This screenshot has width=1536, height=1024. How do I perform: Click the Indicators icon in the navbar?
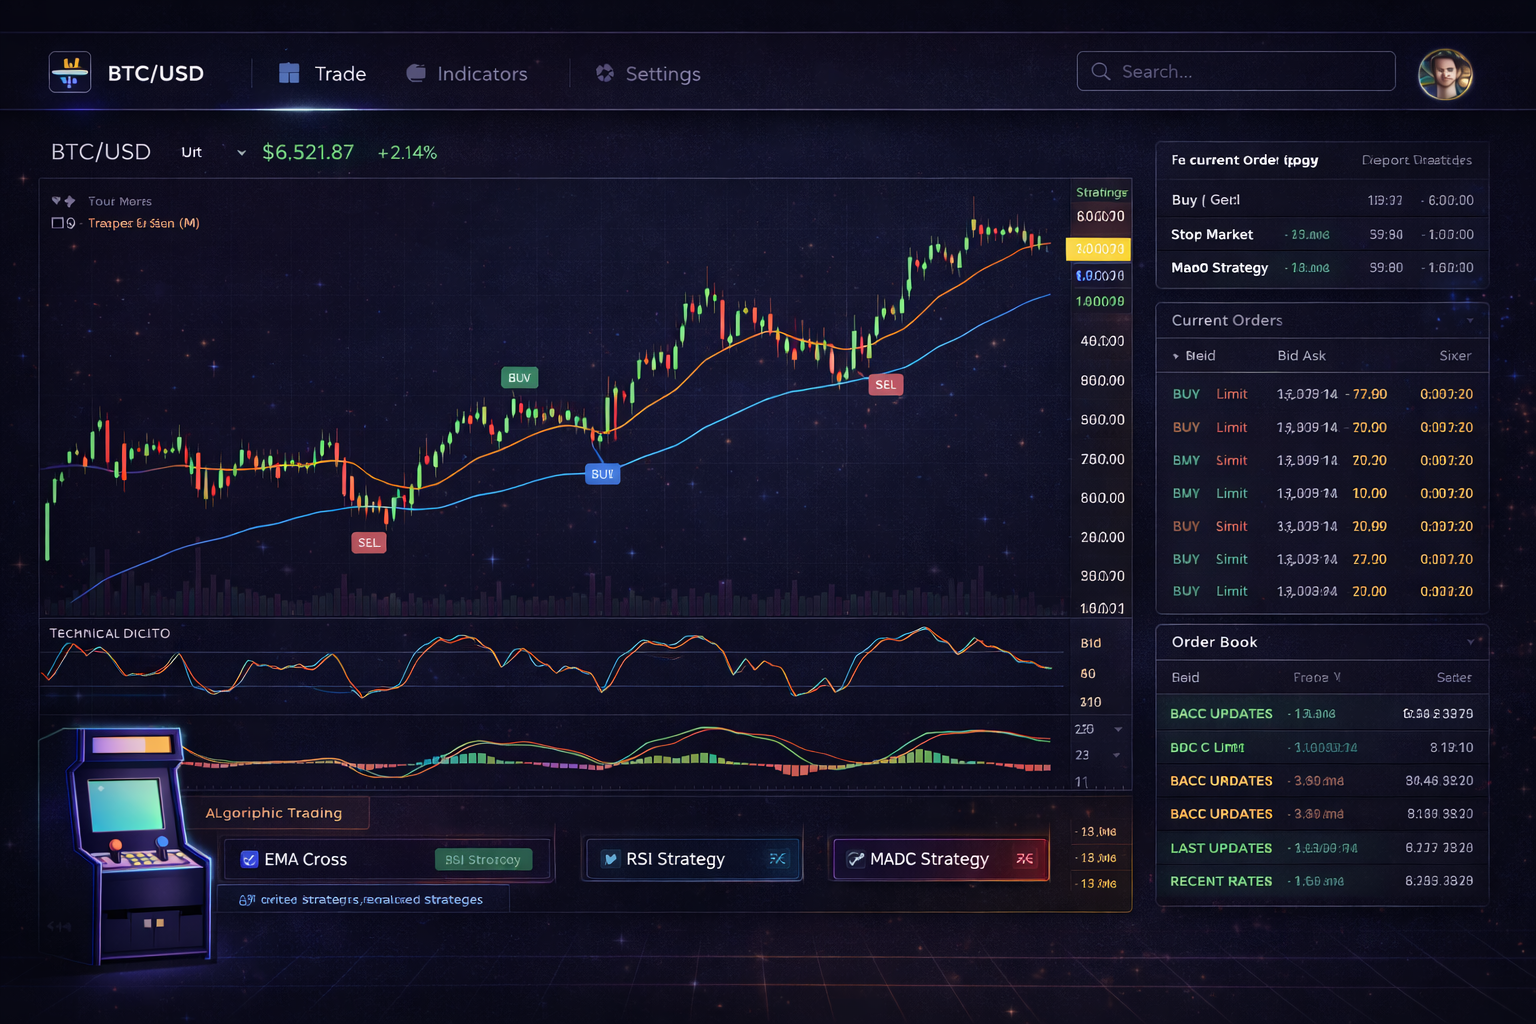coord(414,72)
